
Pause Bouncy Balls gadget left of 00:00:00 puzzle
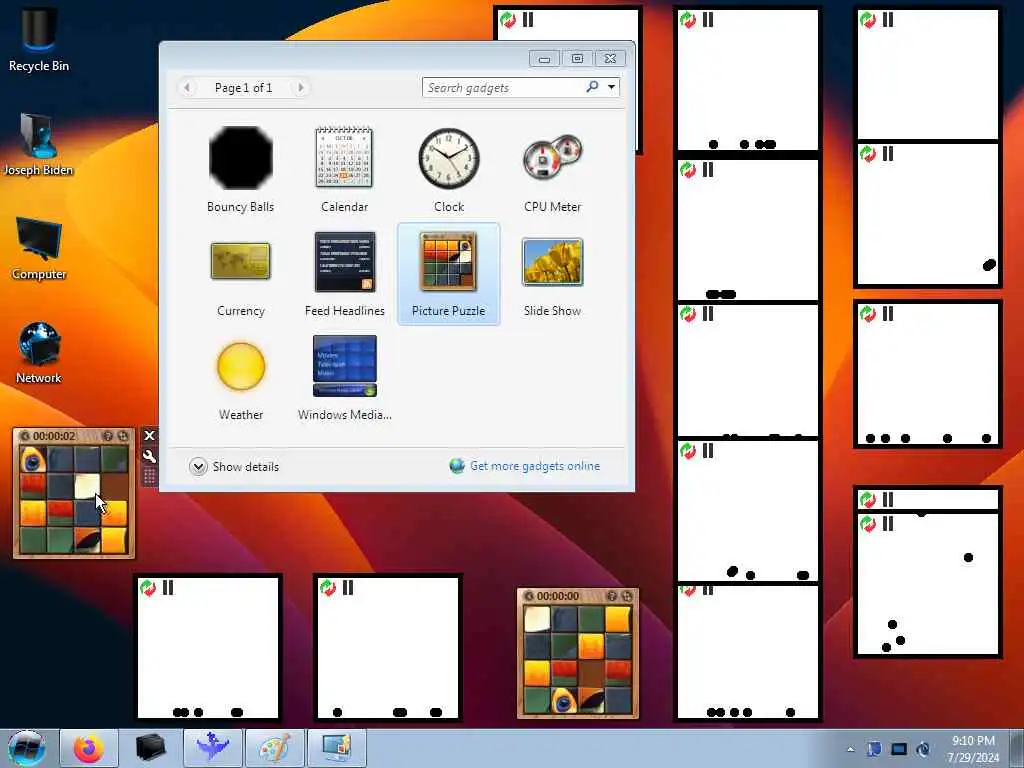click(x=347, y=588)
